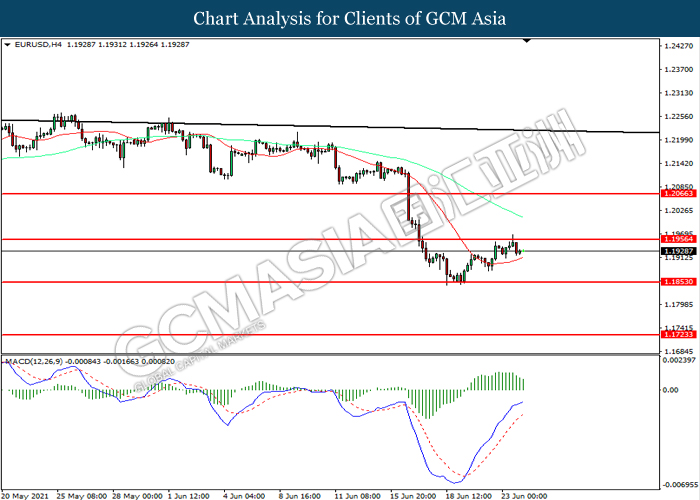Click the 1.17985 price axis value
Image resolution: width=700 pixels, height=500 pixels.
pyautogui.click(x=679, y=304)
